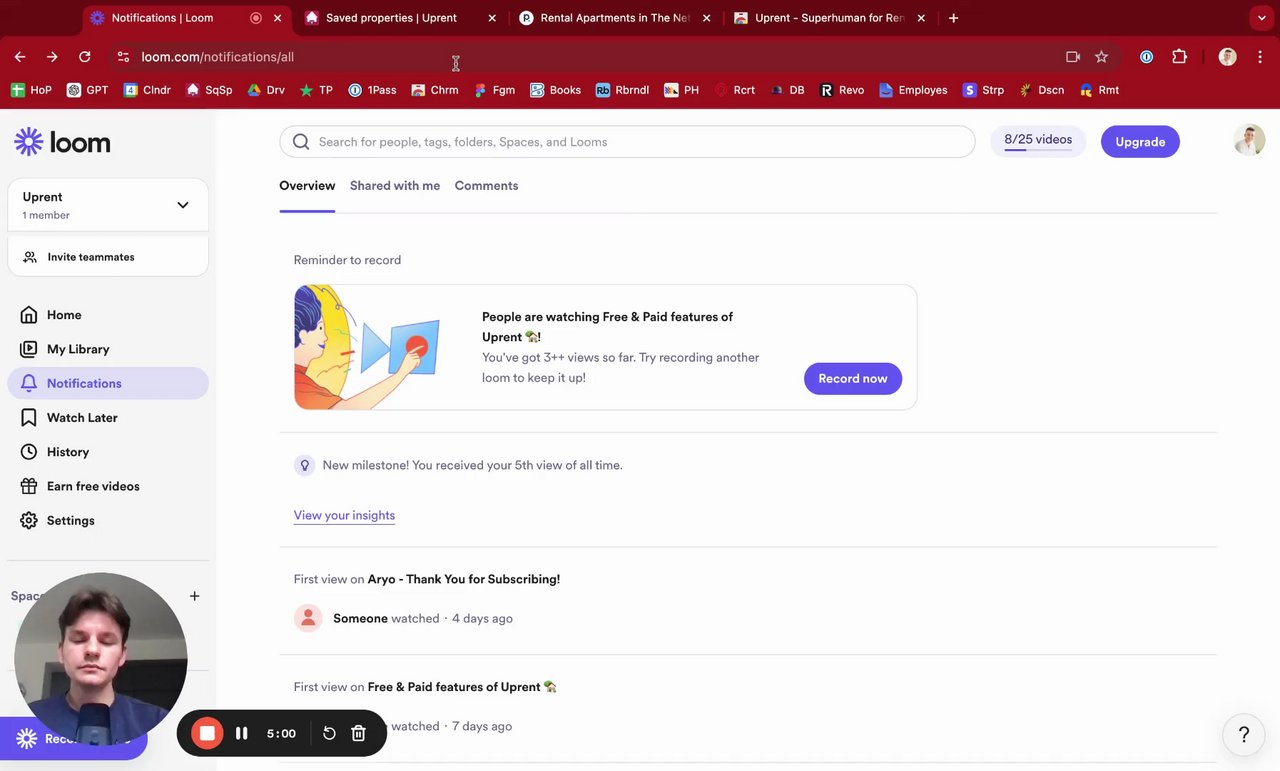Open Strp bookmark

[983, 90]
